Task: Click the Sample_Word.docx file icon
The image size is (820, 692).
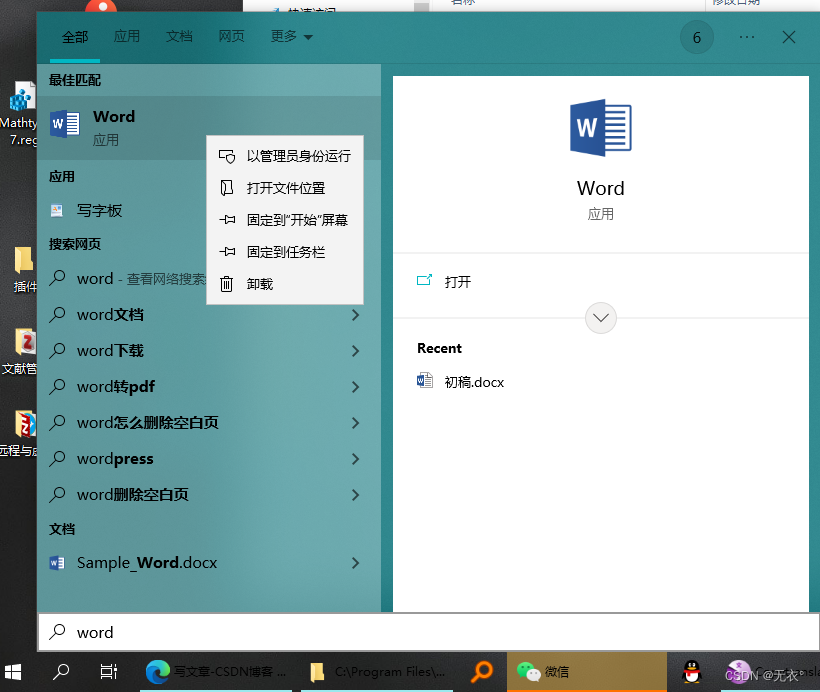Action: [56, 563]
